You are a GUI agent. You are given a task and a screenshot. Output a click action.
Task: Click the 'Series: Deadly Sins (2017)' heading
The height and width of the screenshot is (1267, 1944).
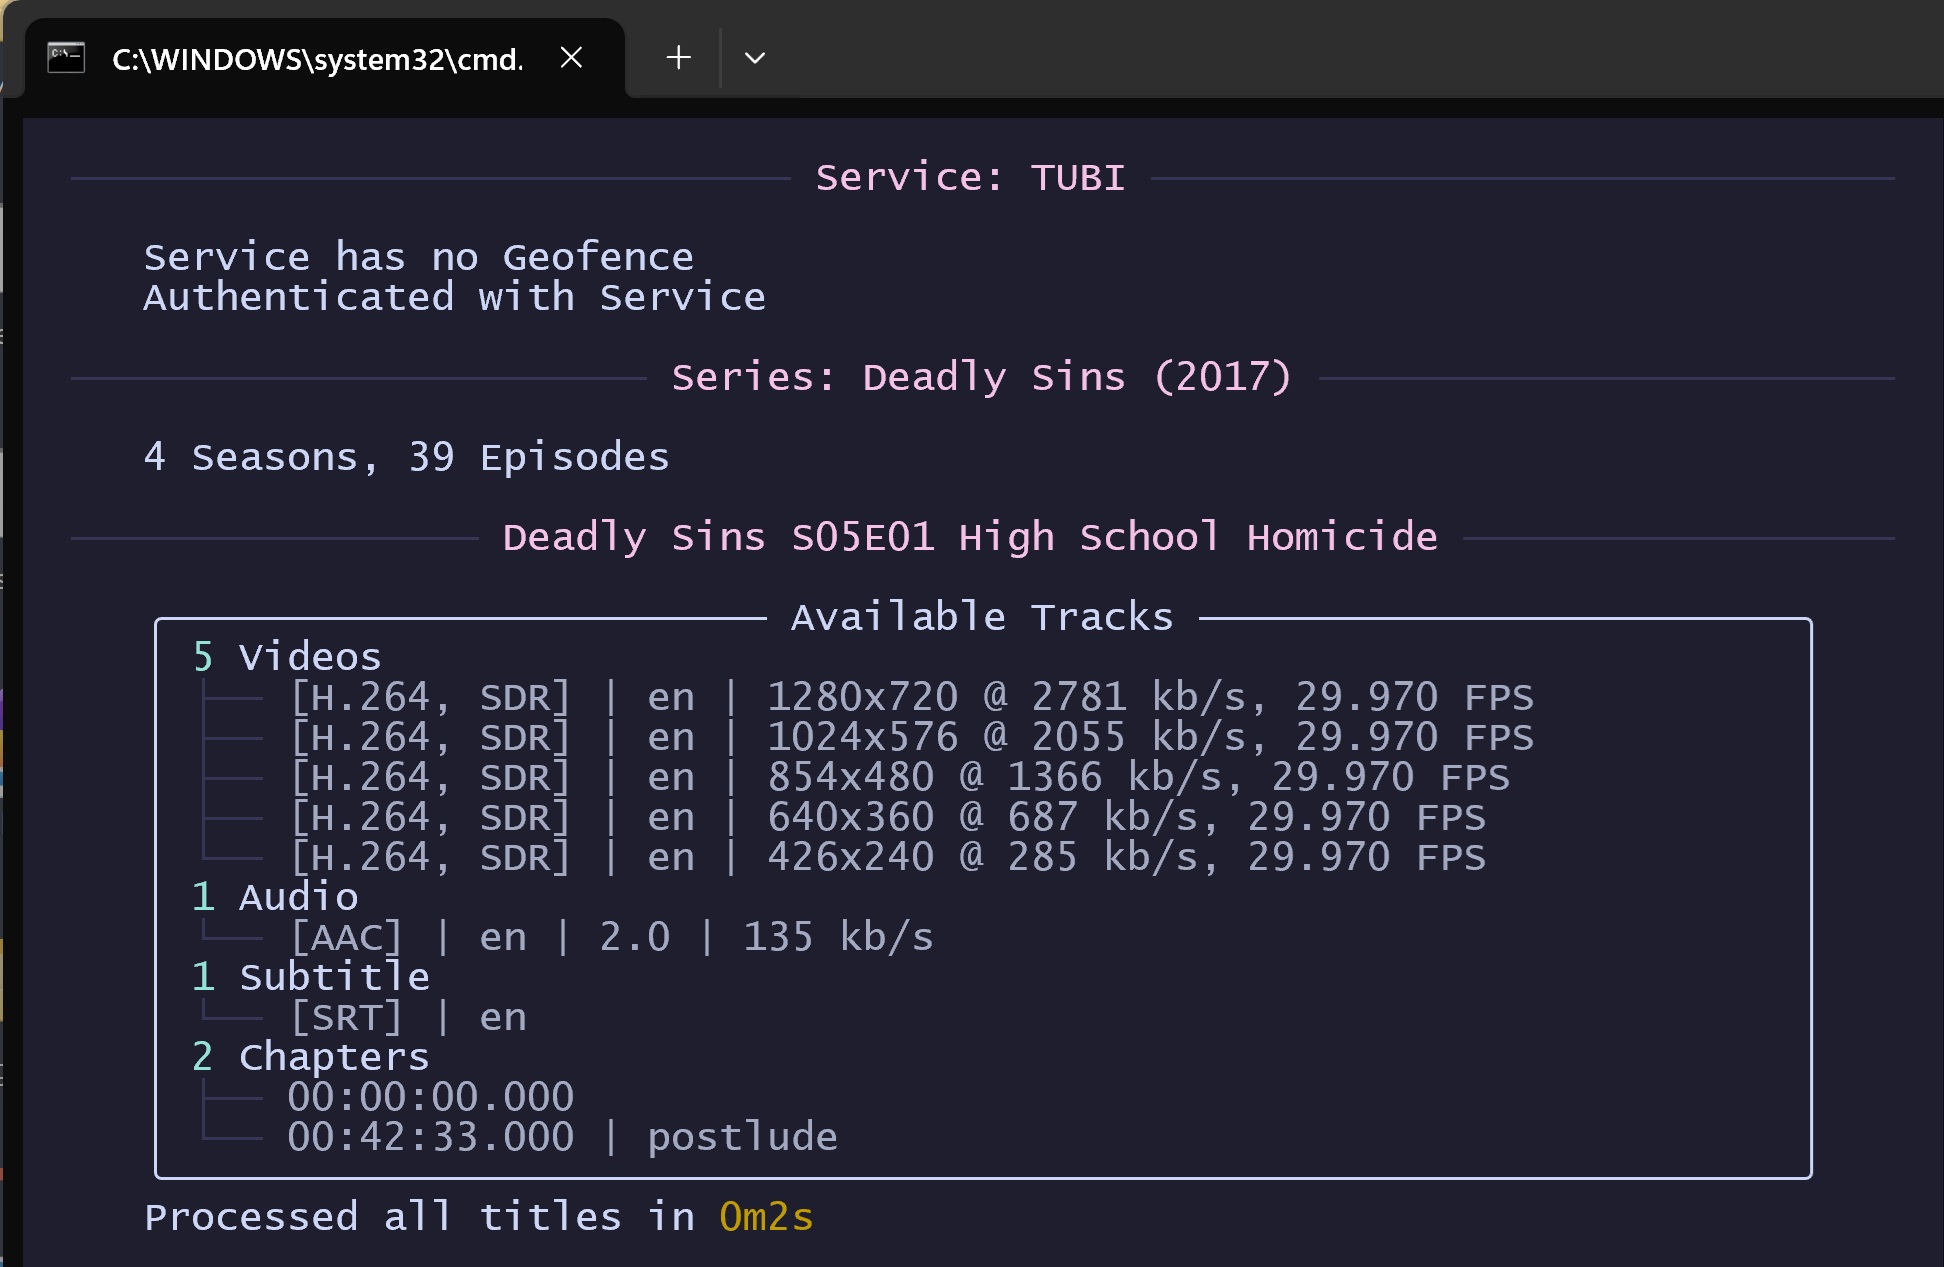(981, 378)
